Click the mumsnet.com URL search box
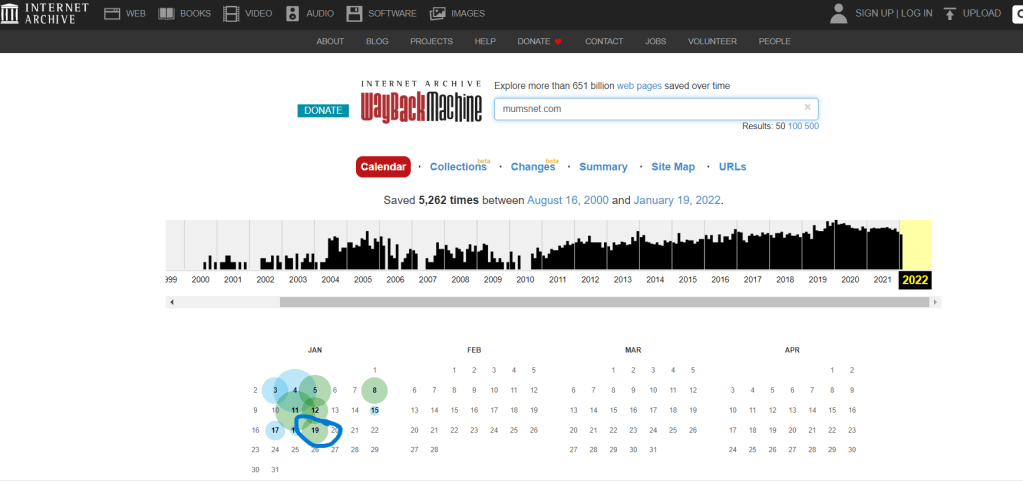 click(645, 108)
